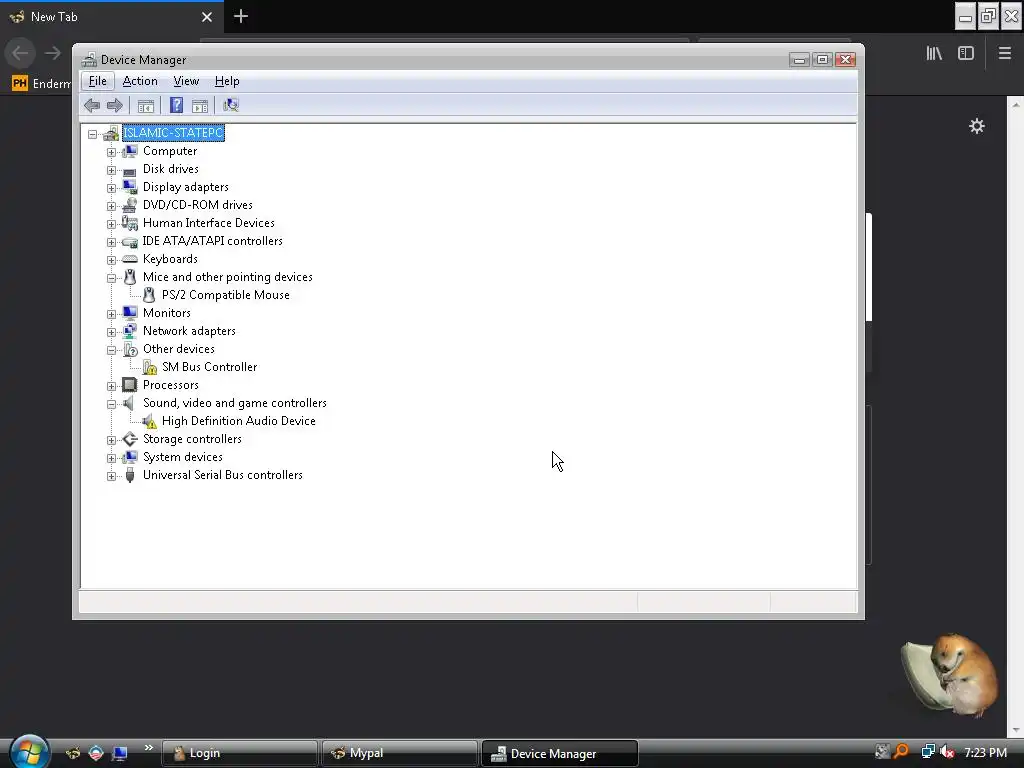The height and width of the screenshot is (768, 1024).
Task: Click the Keyboards category icon
Action: point(130,259)
